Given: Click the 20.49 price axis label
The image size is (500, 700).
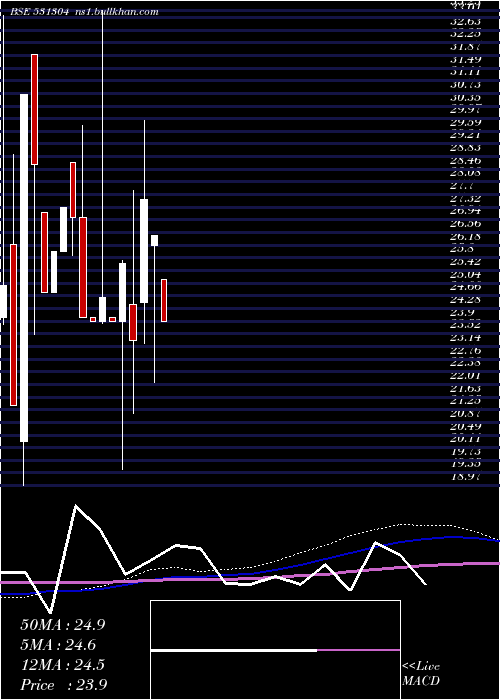Looking at the screenshot, I should click(x=465, y=426).
